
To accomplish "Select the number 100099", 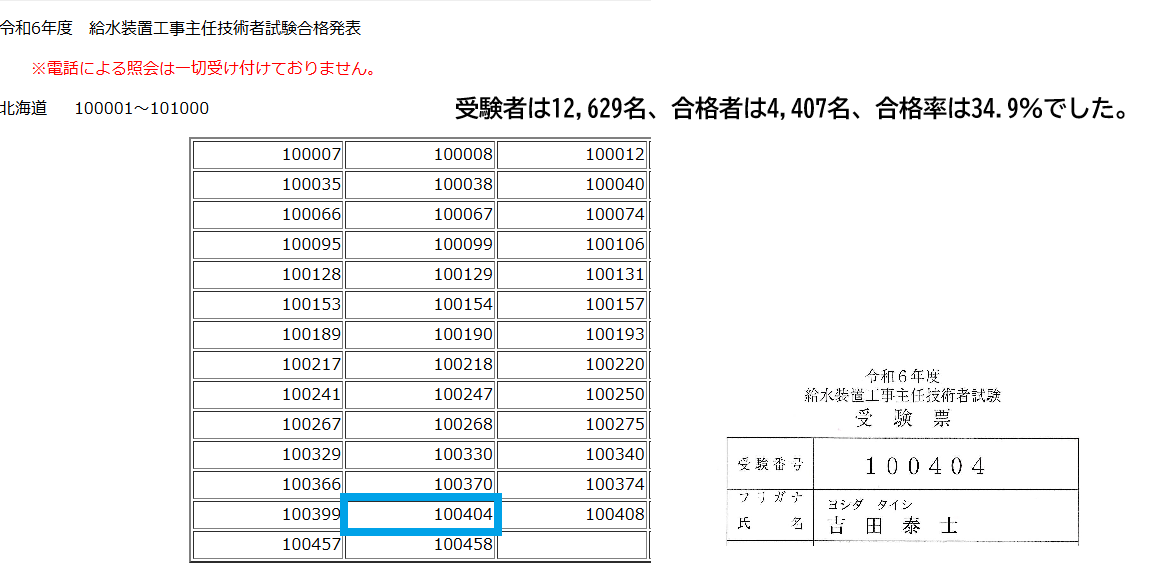I will (x=463, y=245).
